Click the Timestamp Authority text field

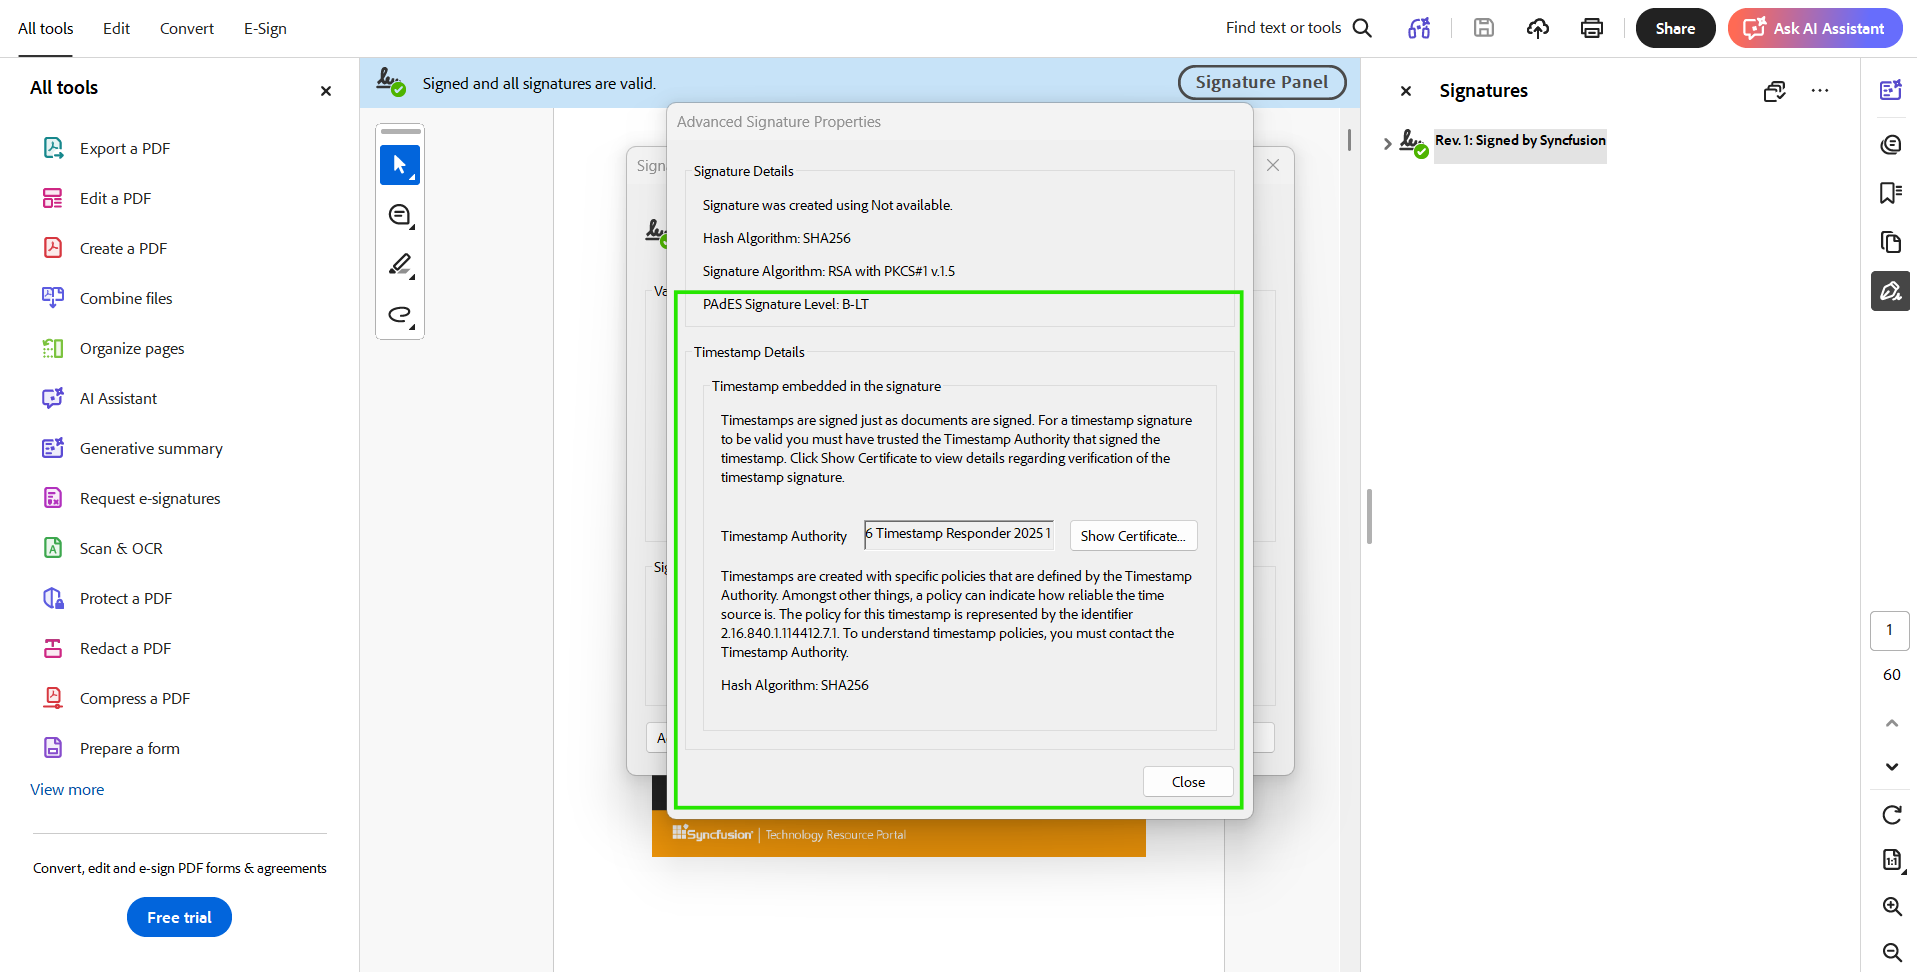click(958, 534)
